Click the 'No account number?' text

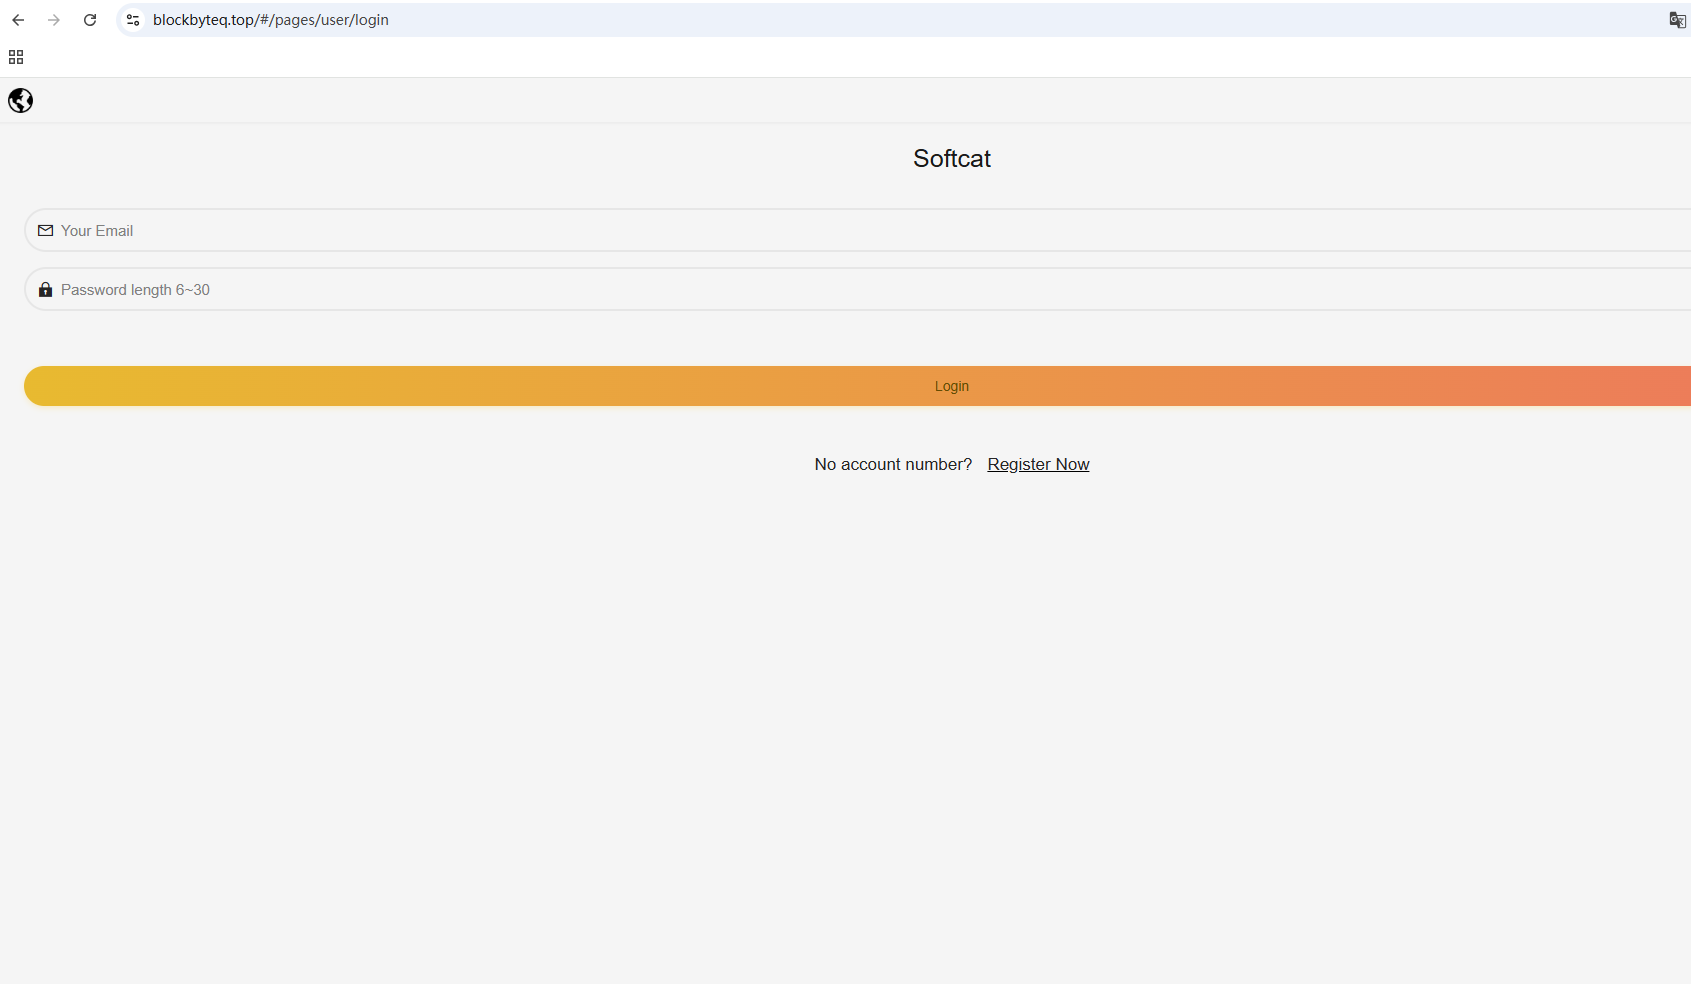pos(893,464)
